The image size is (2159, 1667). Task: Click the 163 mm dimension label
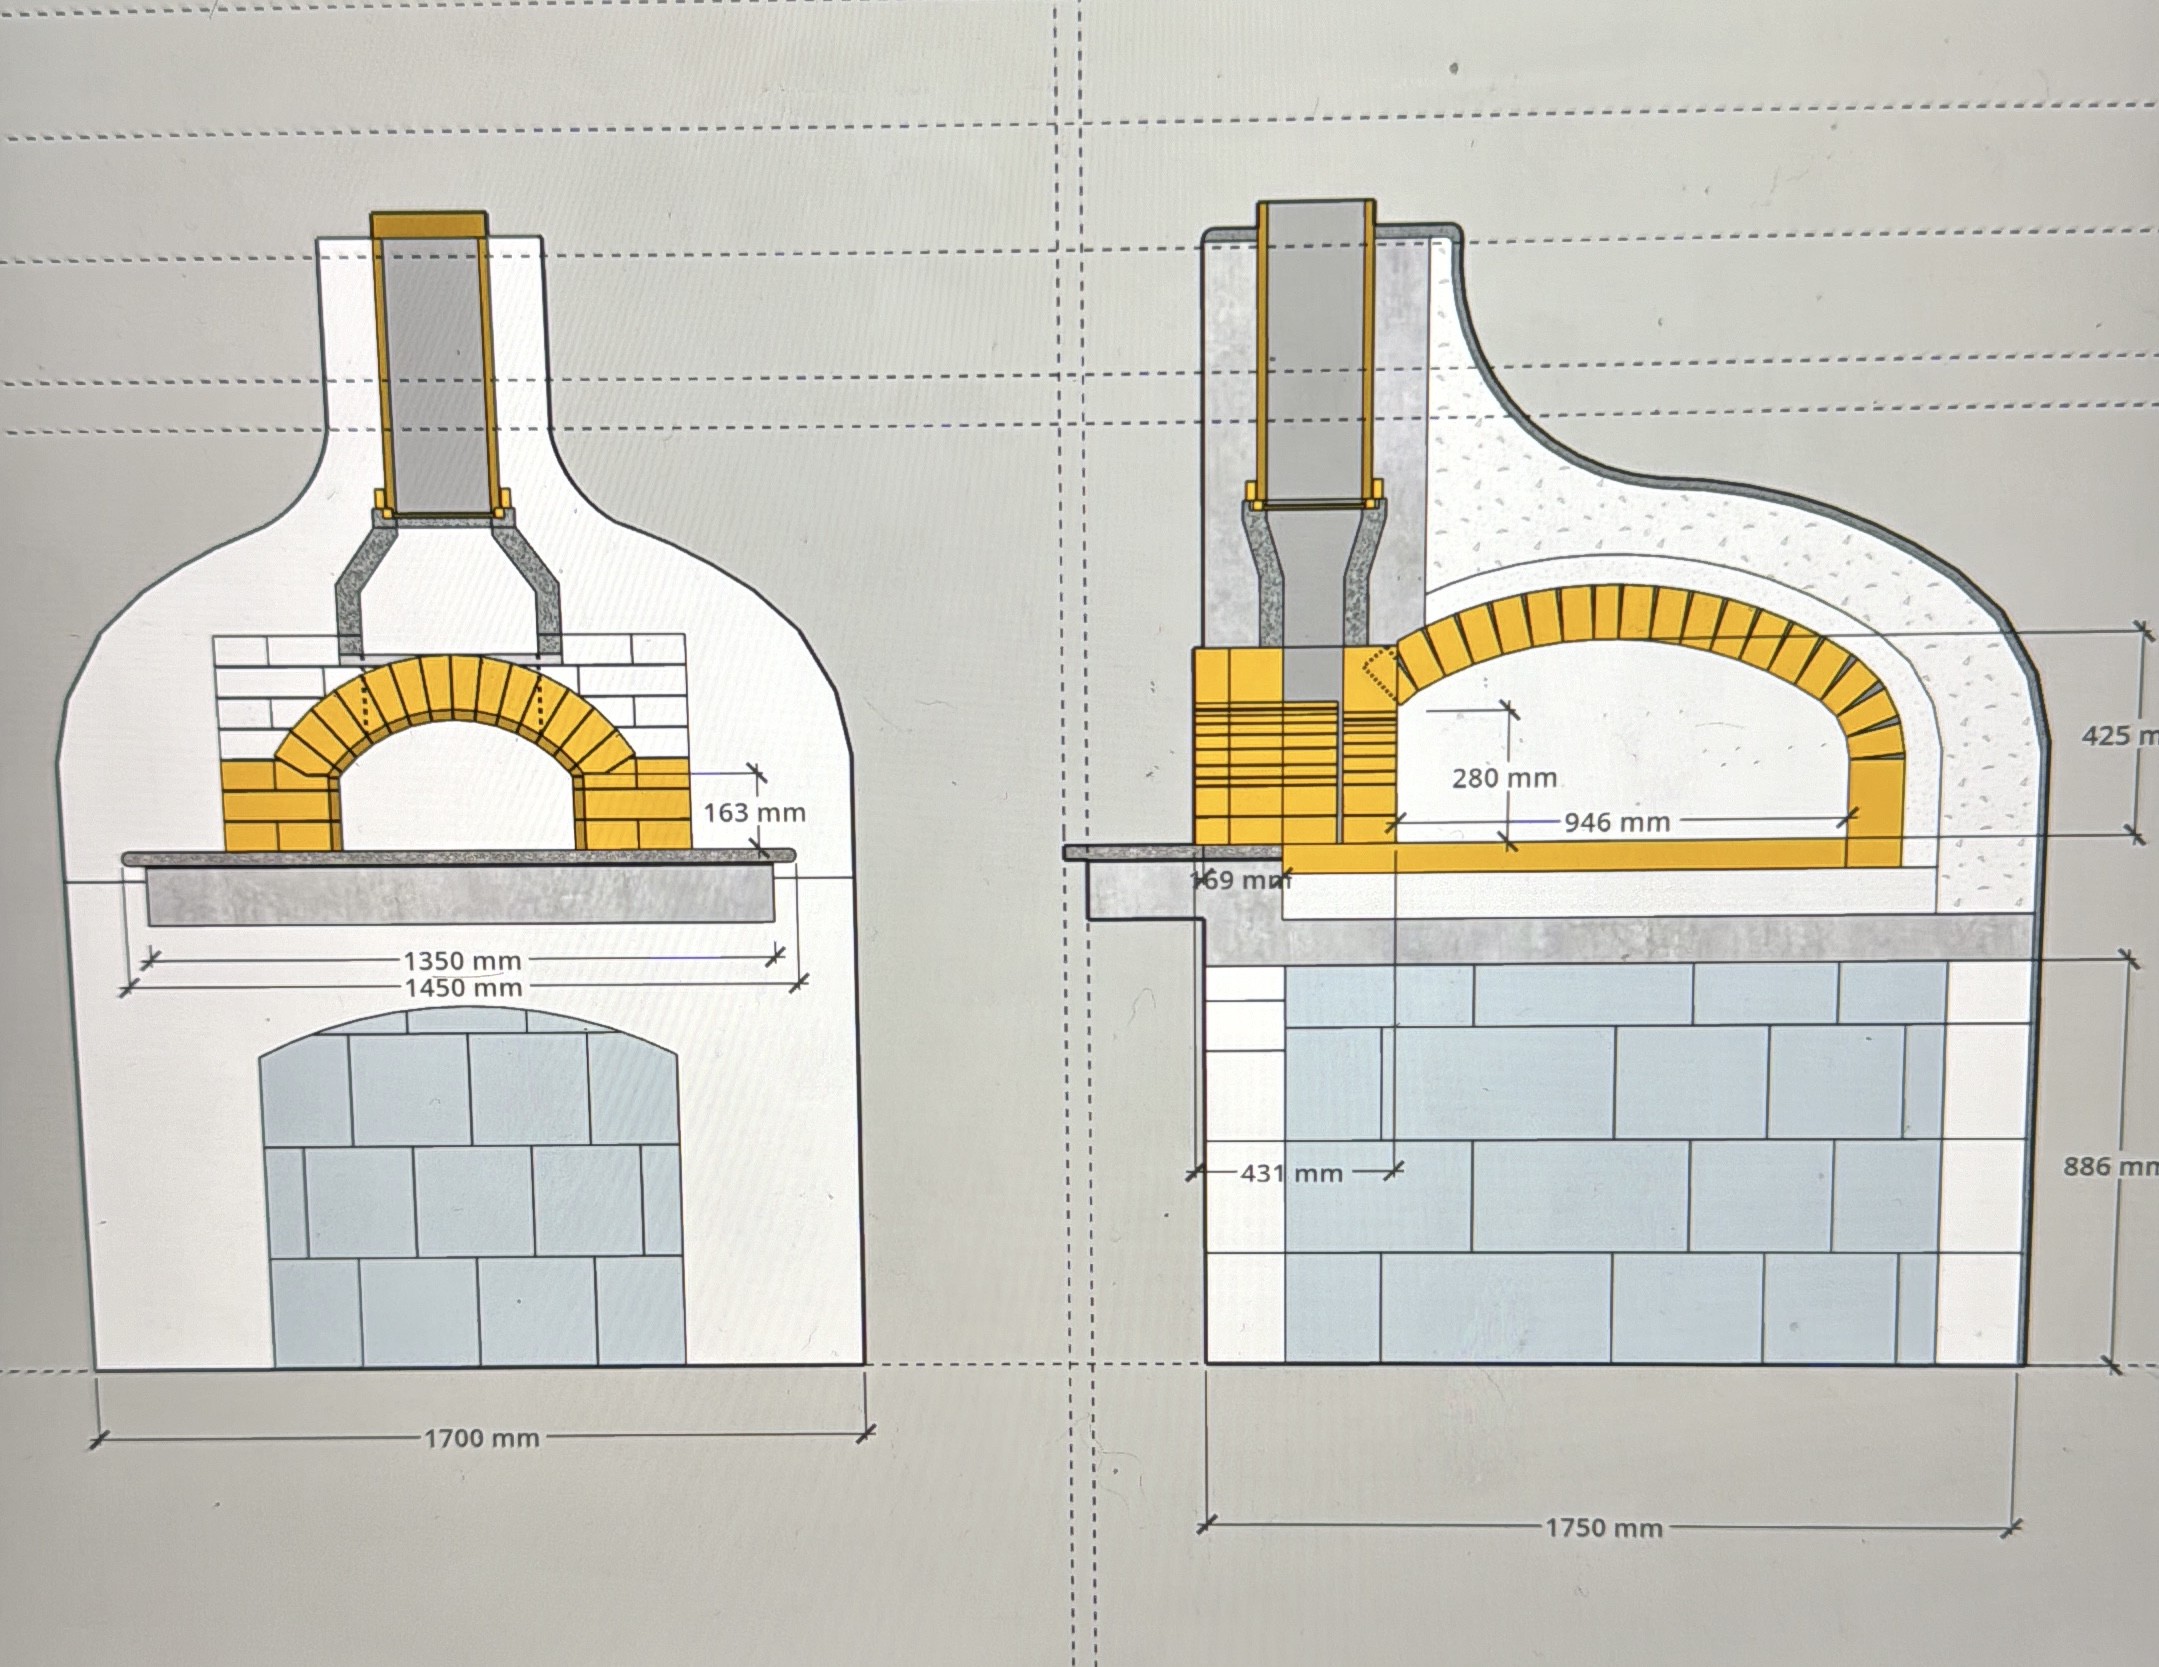point(754,812)
